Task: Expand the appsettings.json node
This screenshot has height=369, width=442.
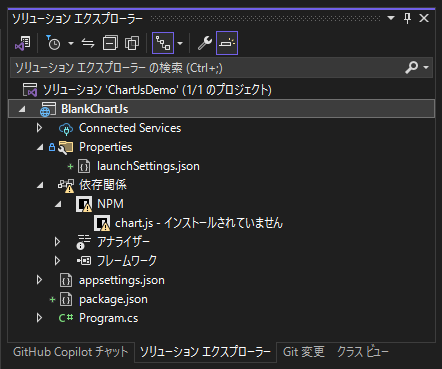Action: coord(39,280)
